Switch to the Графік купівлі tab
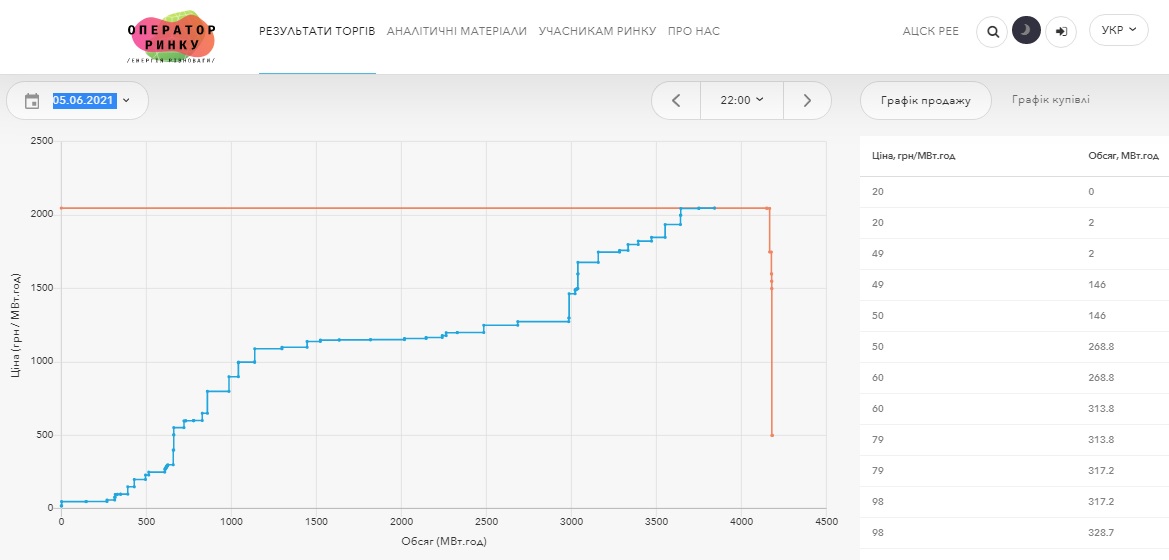Image resolution: width=1169 pixels, height=560 pixels. click(1050, 100)
